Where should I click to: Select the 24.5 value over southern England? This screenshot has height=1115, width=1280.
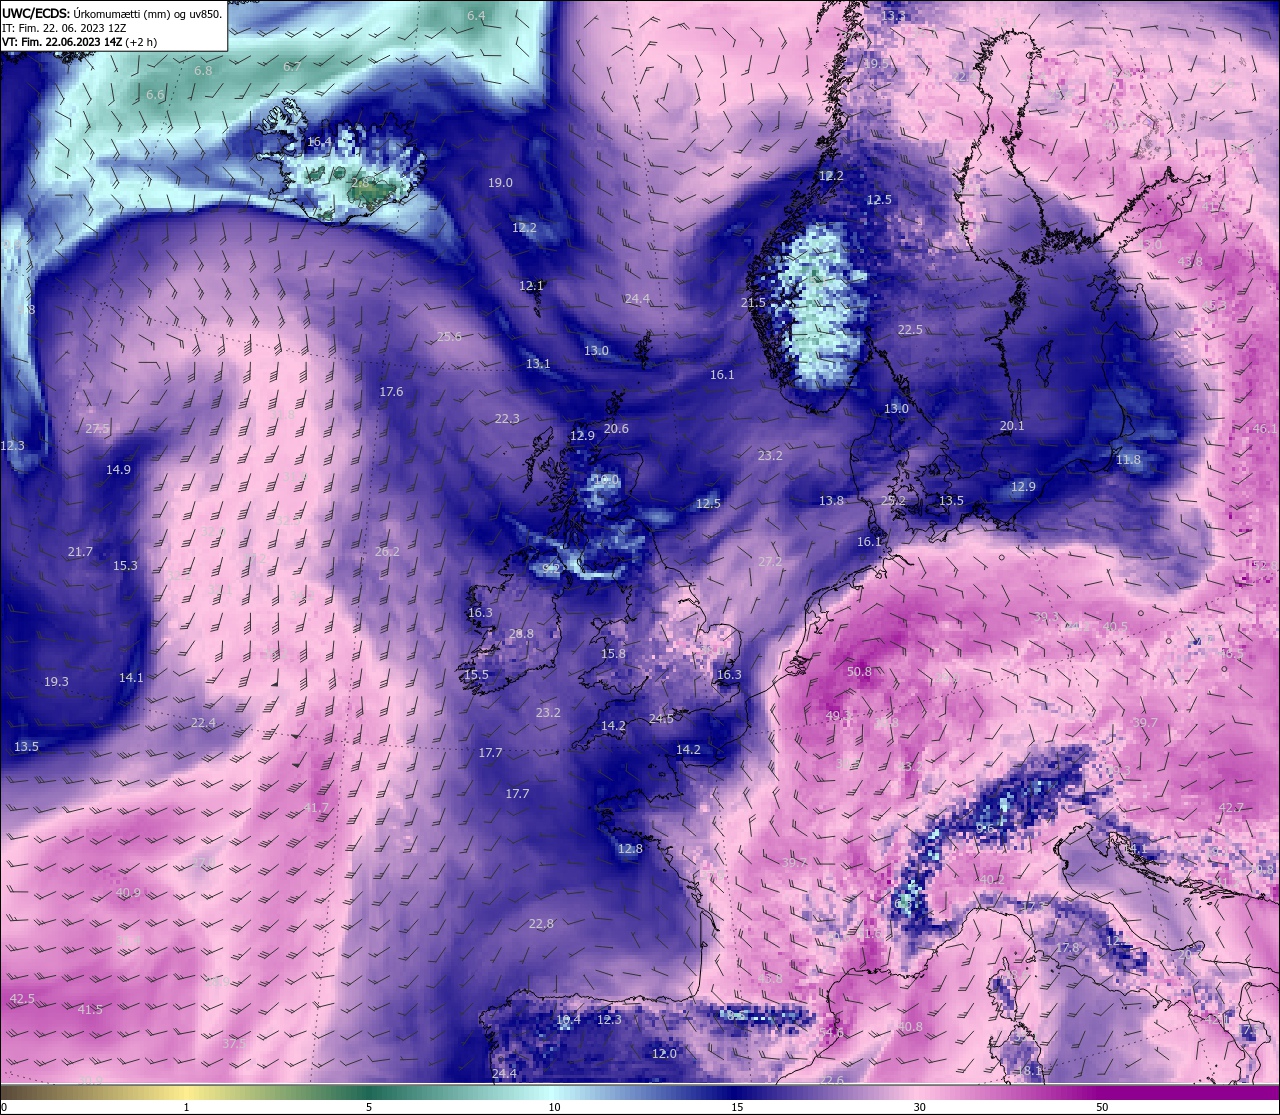[661, 719]
